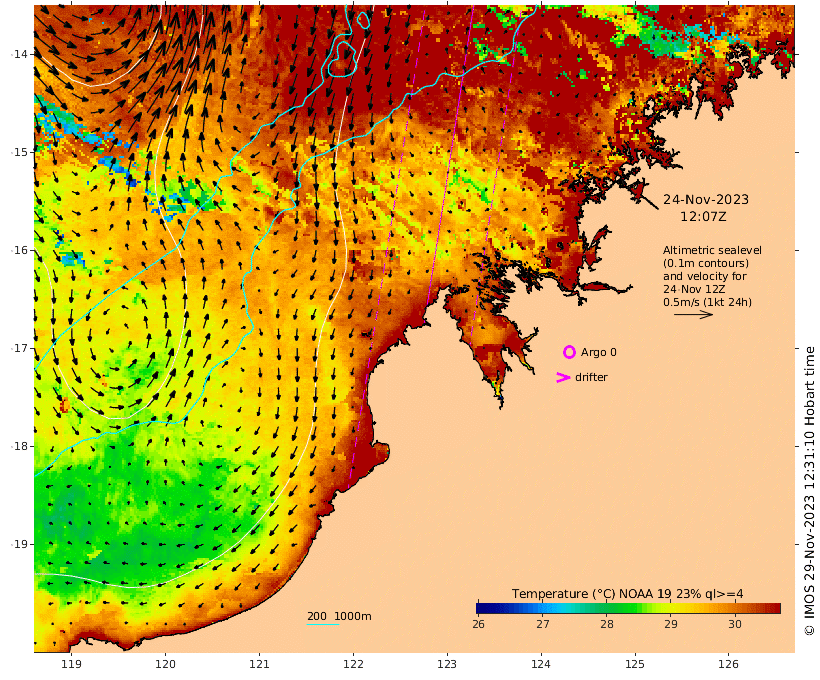The height and width of the screenshot is (680, 820).
Task: Click the '200 1000m' depth contour label
Action: (x=339, y=616)
